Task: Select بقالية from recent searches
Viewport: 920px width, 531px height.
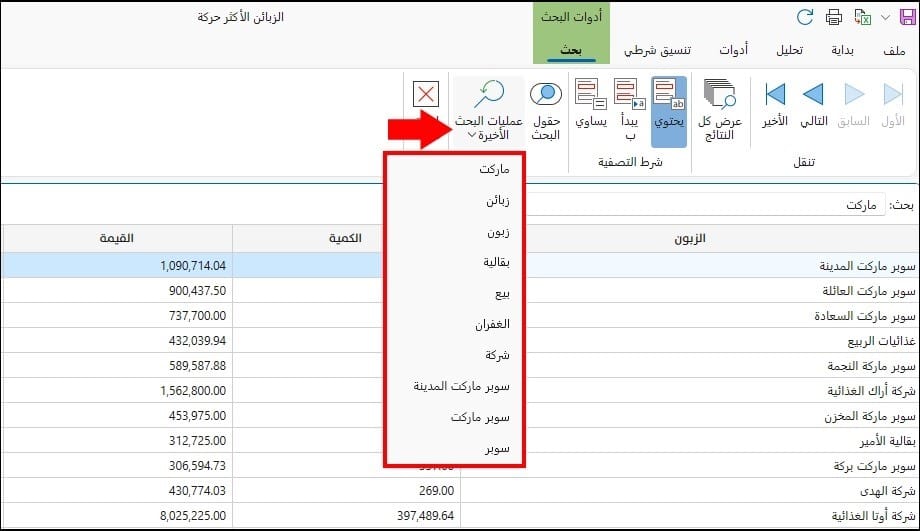Action: click(455, 262)
